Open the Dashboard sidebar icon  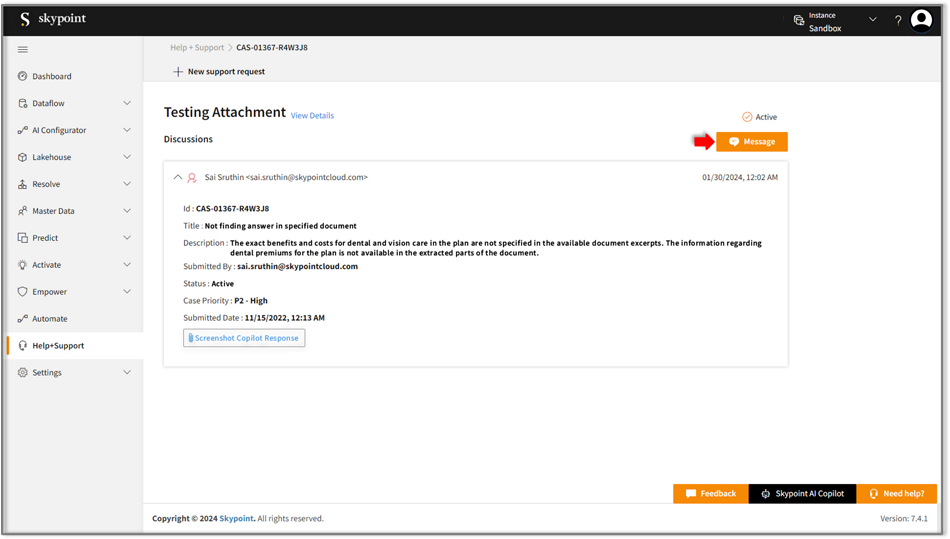[23, 76]
